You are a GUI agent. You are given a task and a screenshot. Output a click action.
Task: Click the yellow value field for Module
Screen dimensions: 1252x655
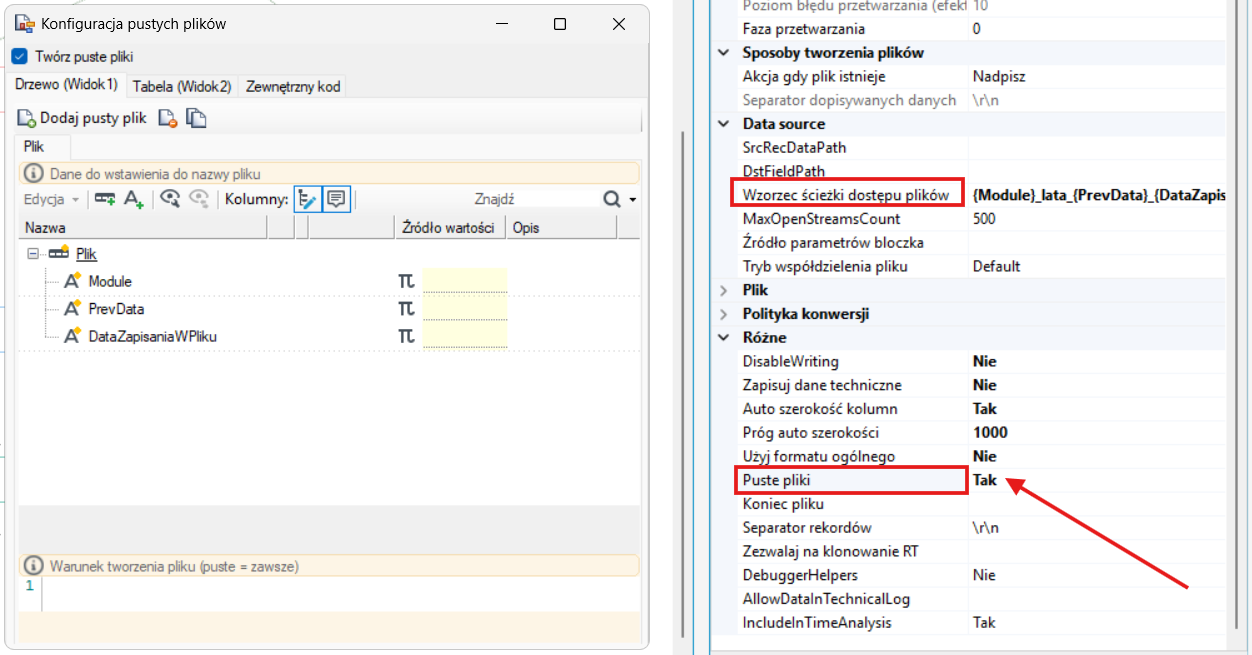(x=465, y=281)
